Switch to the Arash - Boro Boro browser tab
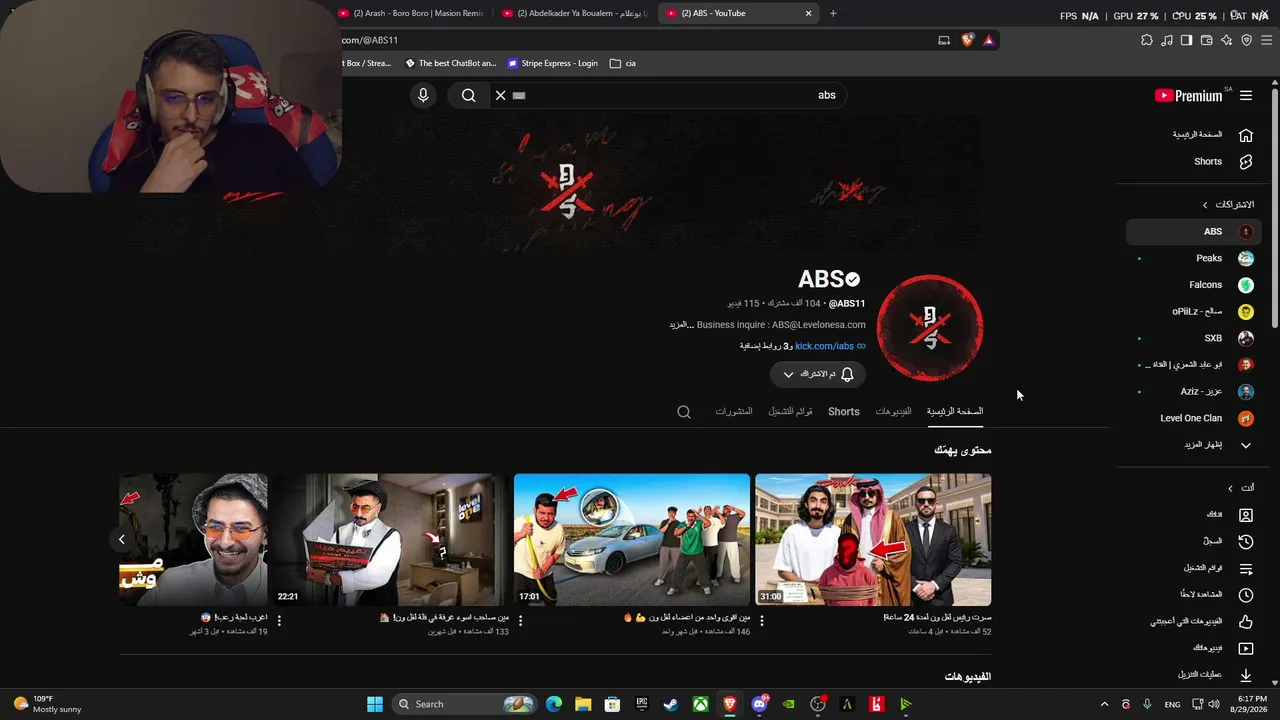The height and width of the screenshot is (720, 1280). (x=412, y=13)
